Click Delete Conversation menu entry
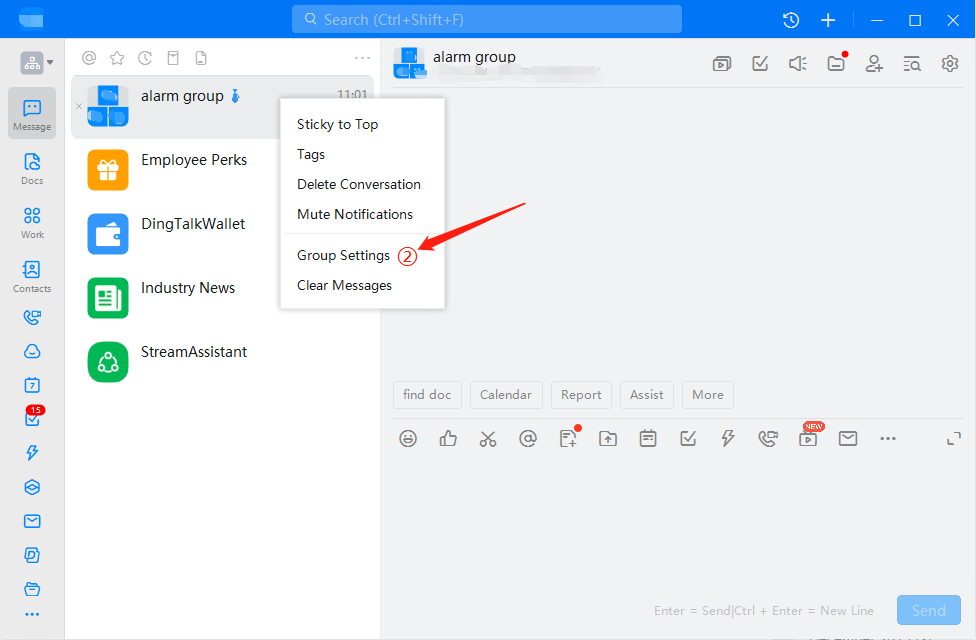This screenshot has width=976, height=640. (358, 184)
